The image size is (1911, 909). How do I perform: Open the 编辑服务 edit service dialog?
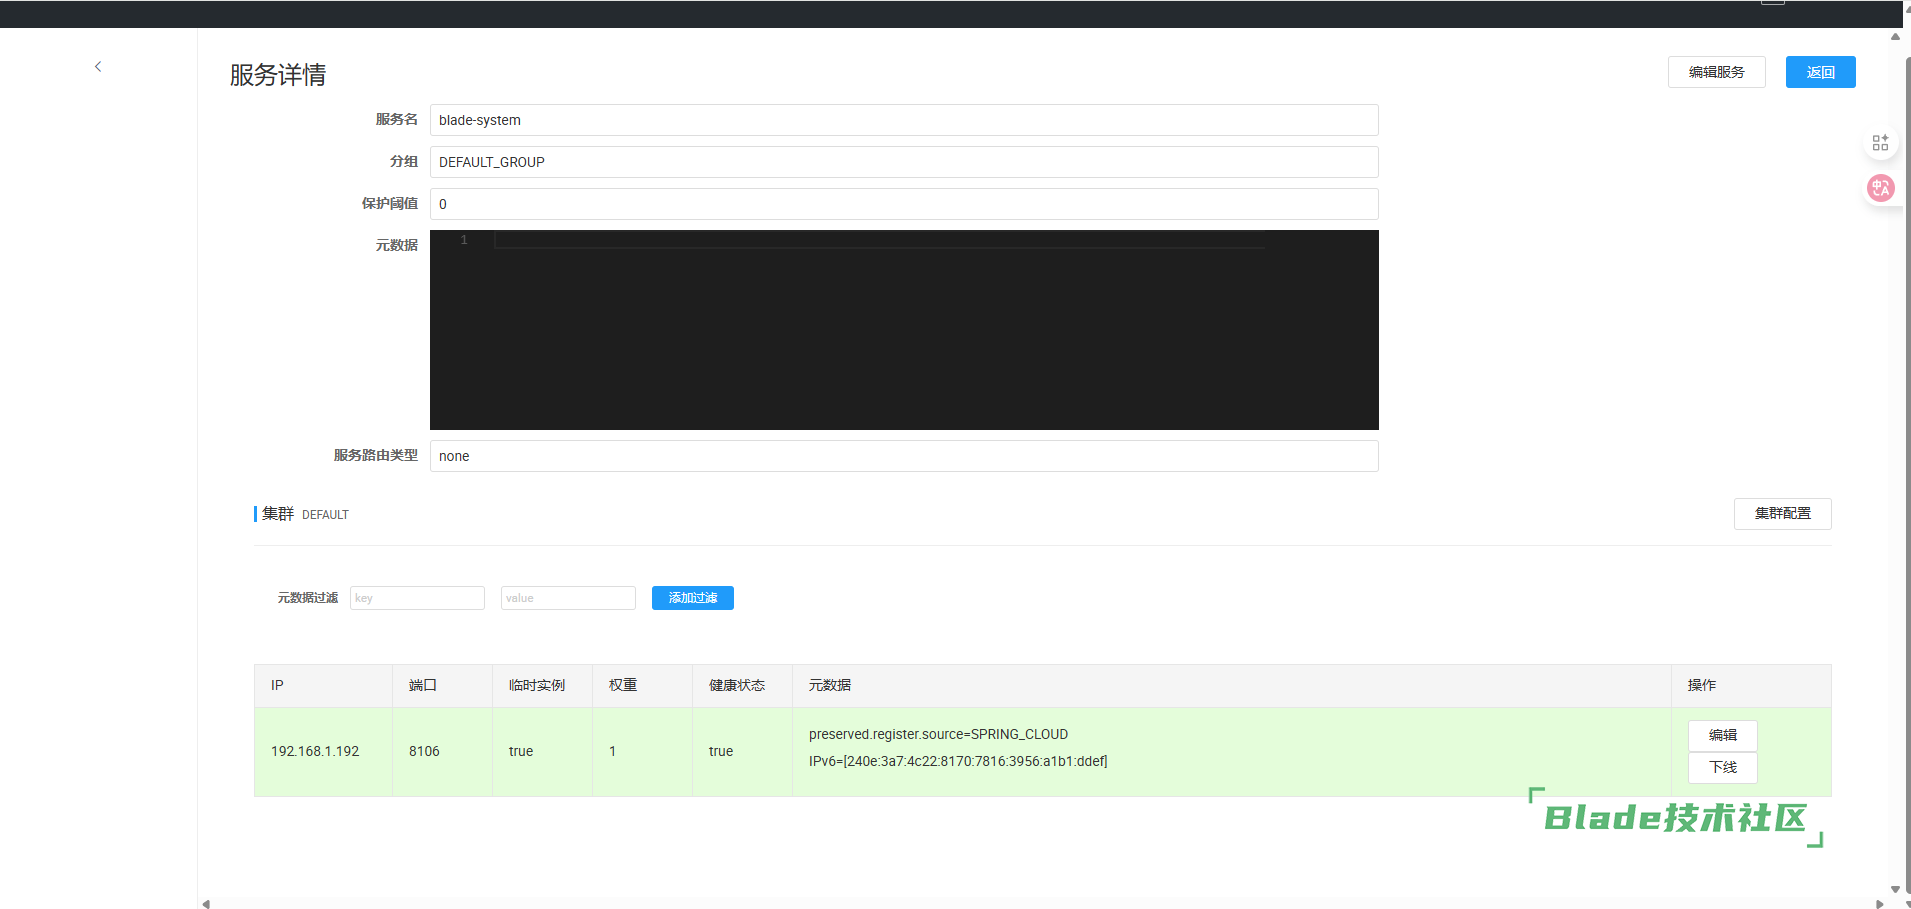(1716, 72)
